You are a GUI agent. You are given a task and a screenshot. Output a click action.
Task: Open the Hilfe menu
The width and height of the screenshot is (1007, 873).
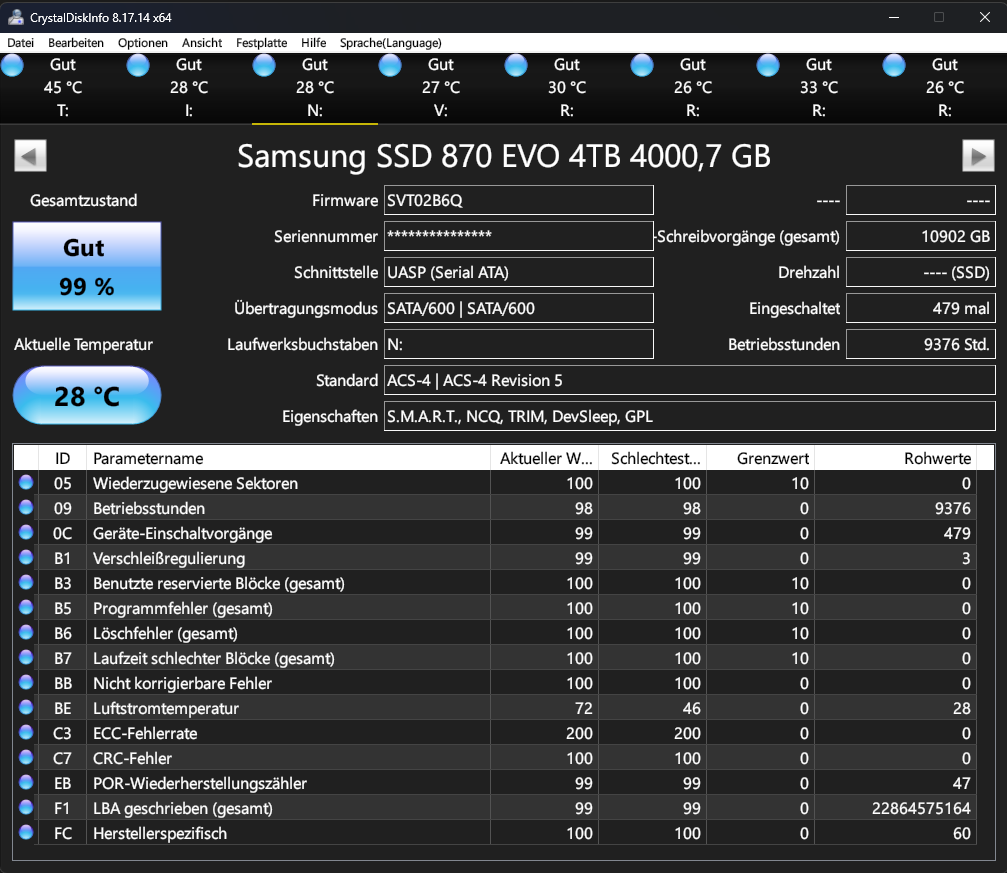tap(313, 43)
